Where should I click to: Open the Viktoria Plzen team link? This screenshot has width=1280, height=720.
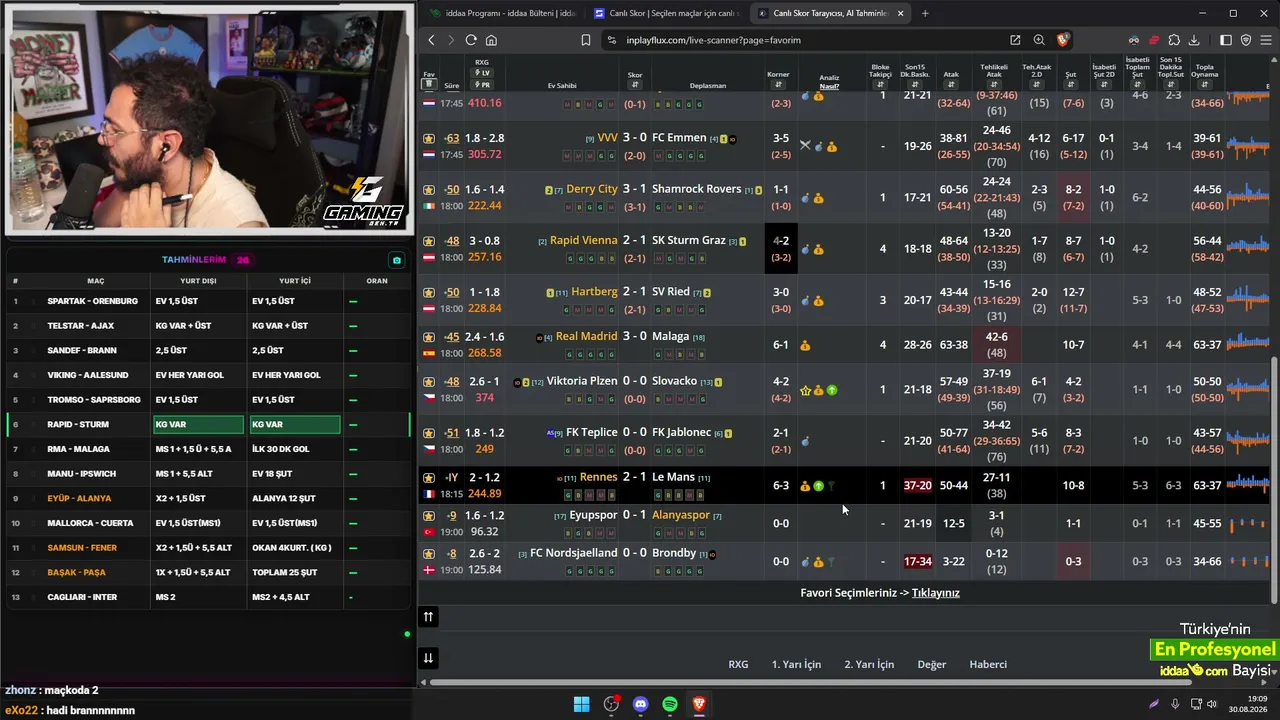[x=582, y=381]
